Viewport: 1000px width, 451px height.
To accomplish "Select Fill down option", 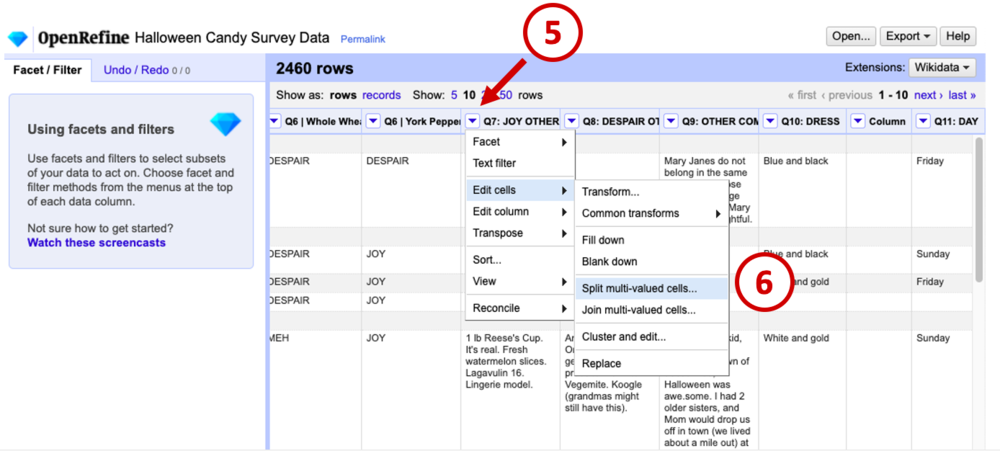I will click(x=651, y=240).
